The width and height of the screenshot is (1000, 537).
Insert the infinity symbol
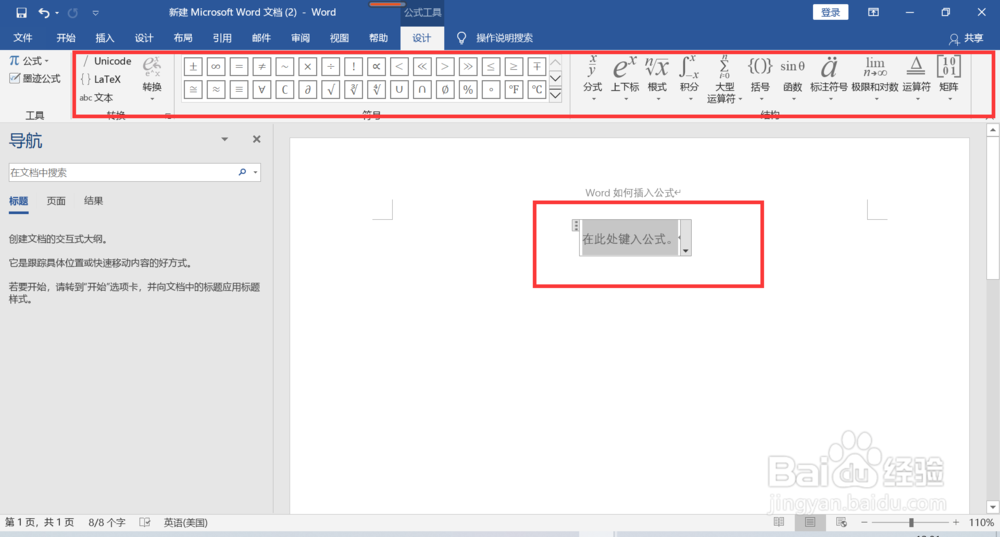(x=216, y=66)
